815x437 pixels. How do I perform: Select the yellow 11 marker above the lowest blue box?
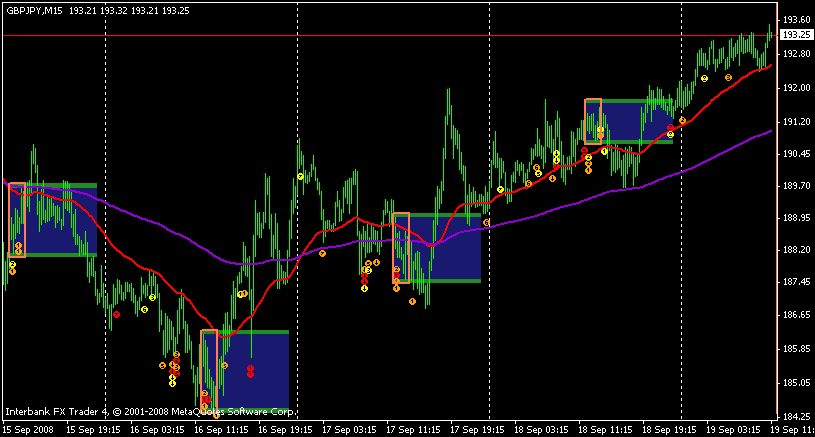(x=242, y=294)
